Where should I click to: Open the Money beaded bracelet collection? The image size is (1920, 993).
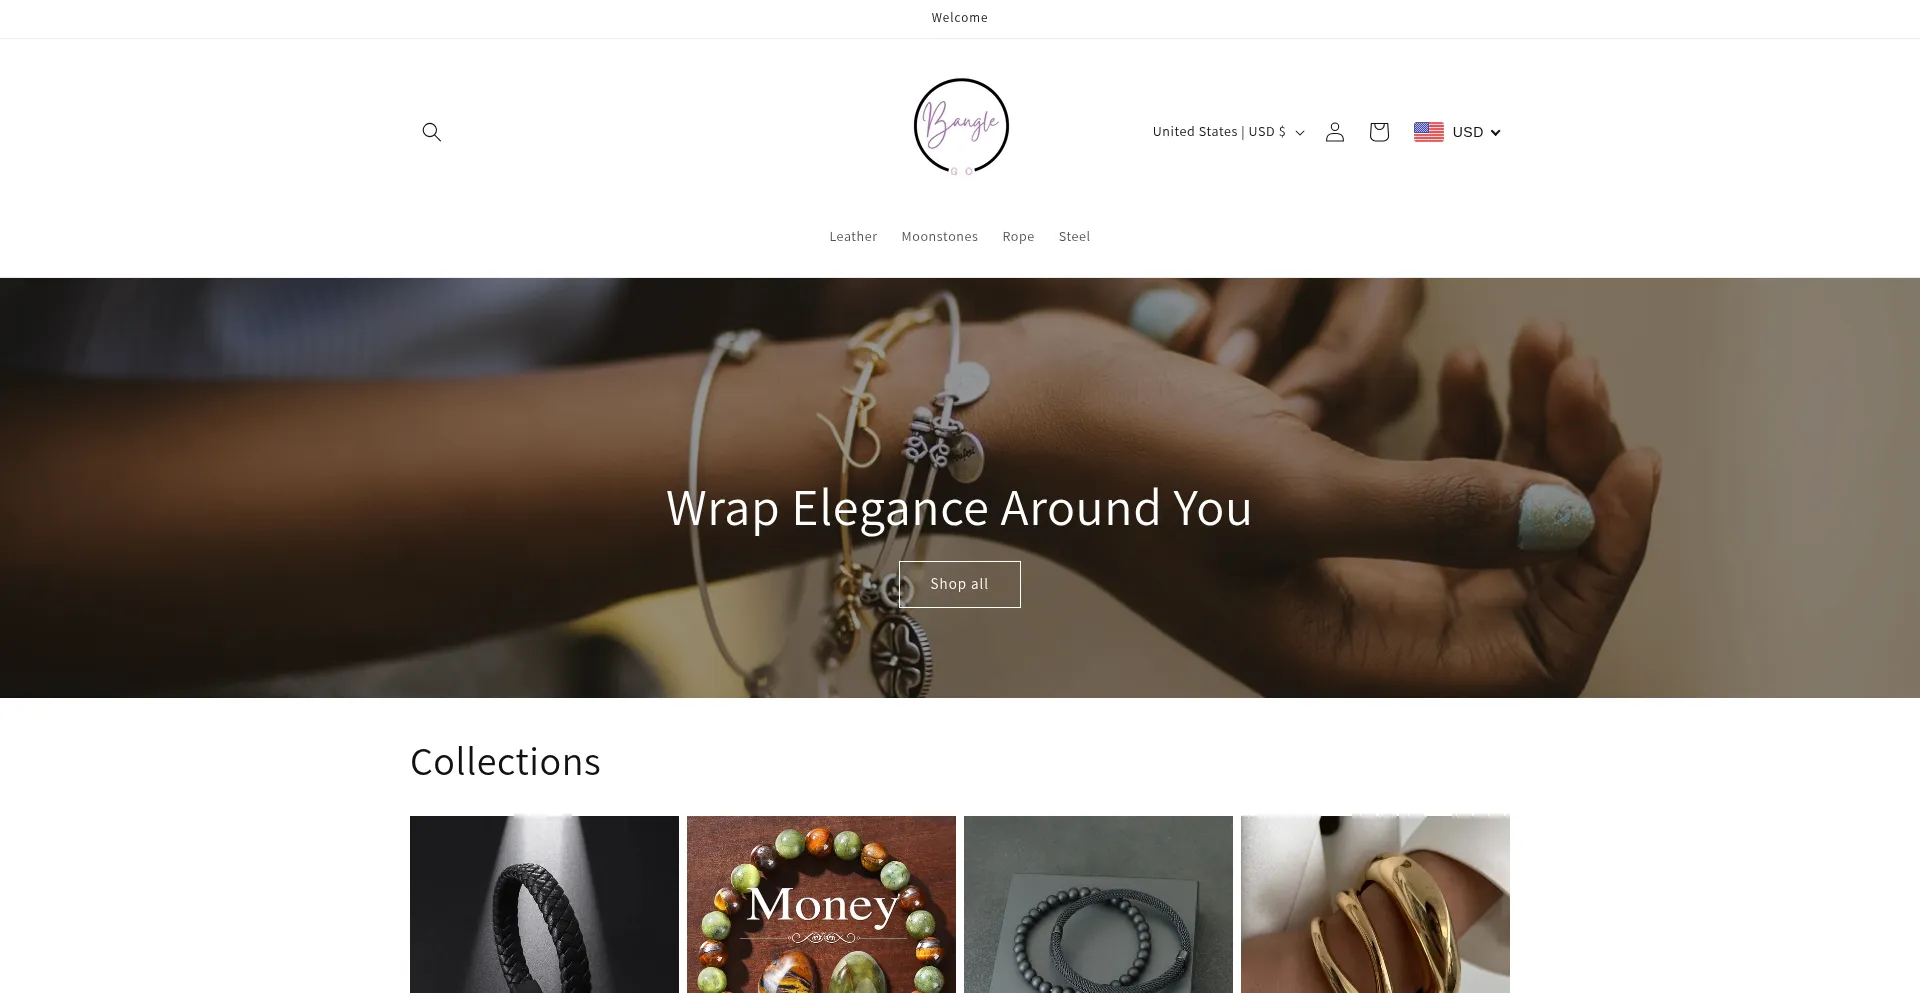click(821, 904)
